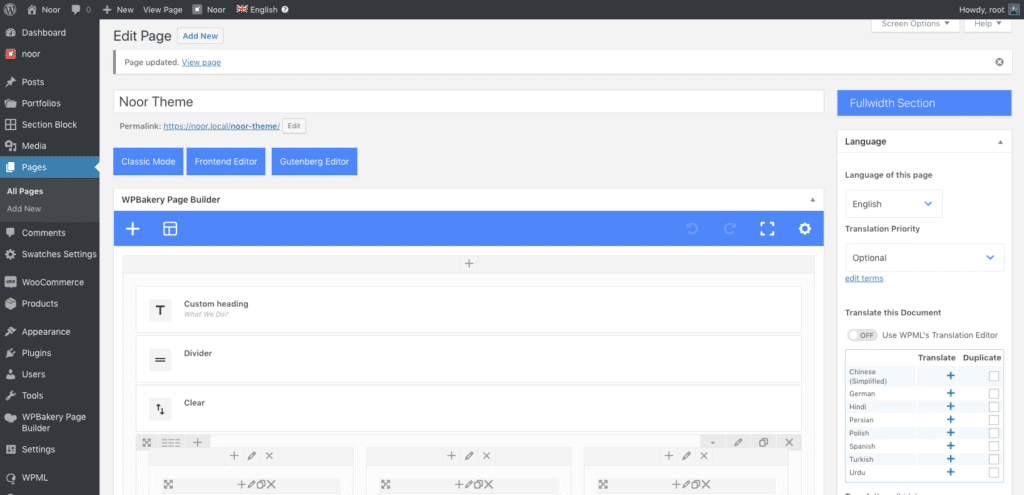Open Howdy, root account menu

tap(988, 10)
